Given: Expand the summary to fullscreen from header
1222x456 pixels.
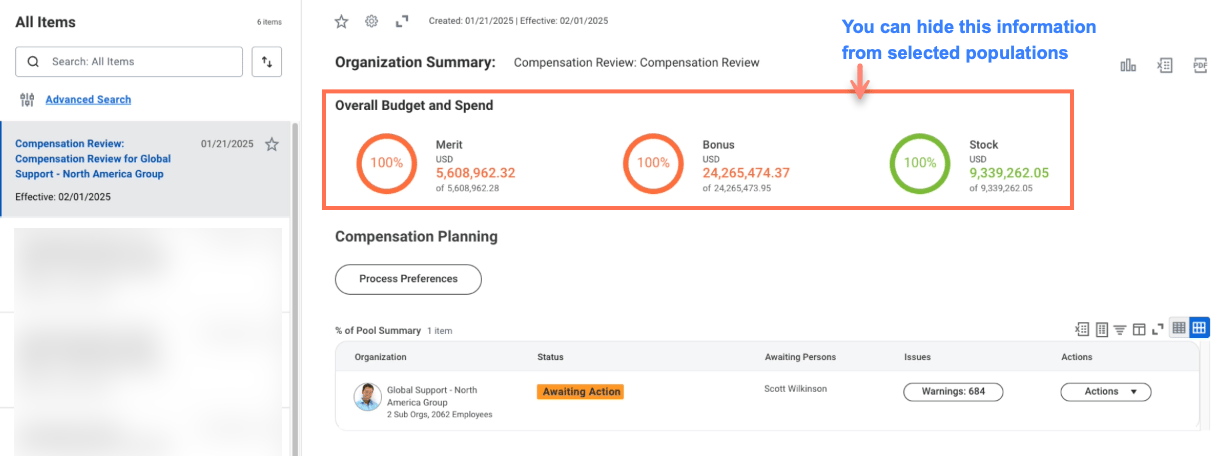Looking at the screenshot, I should click(402, 21).
